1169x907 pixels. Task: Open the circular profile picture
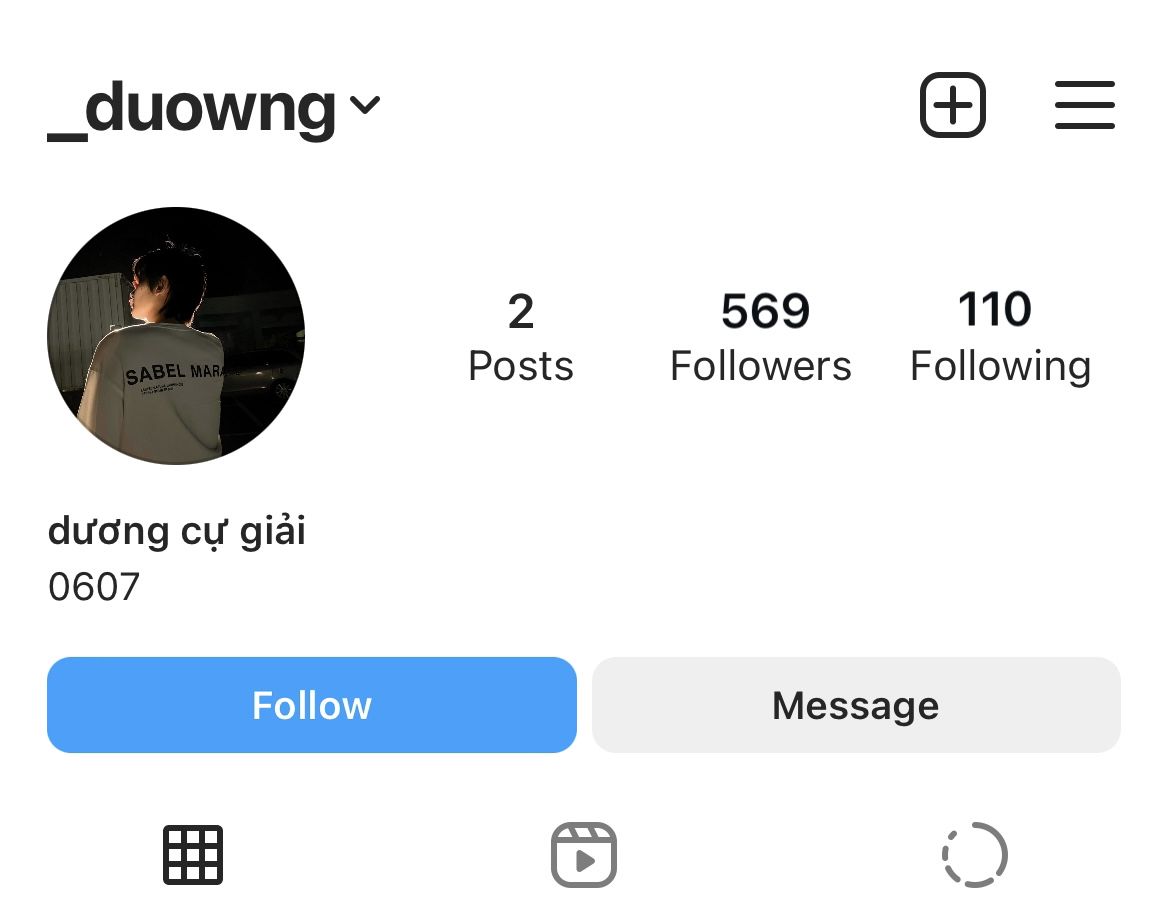tap(176, 336)
